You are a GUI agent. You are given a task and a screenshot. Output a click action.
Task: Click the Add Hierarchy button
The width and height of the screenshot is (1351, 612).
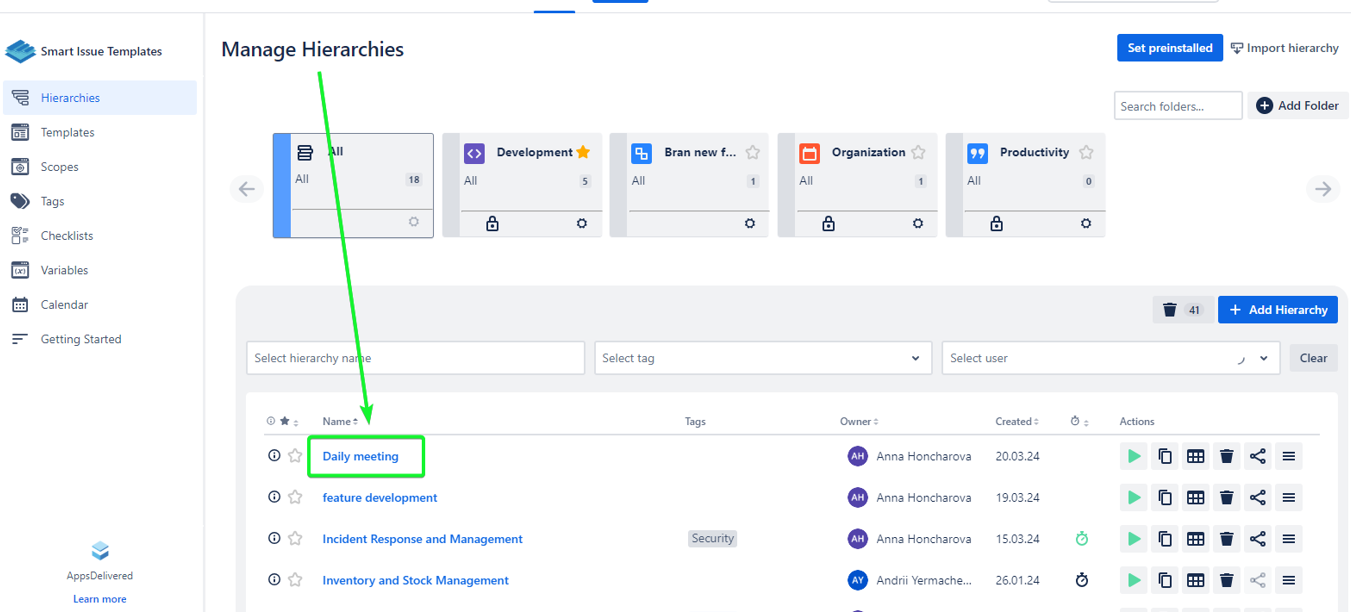coord(1277,310)
